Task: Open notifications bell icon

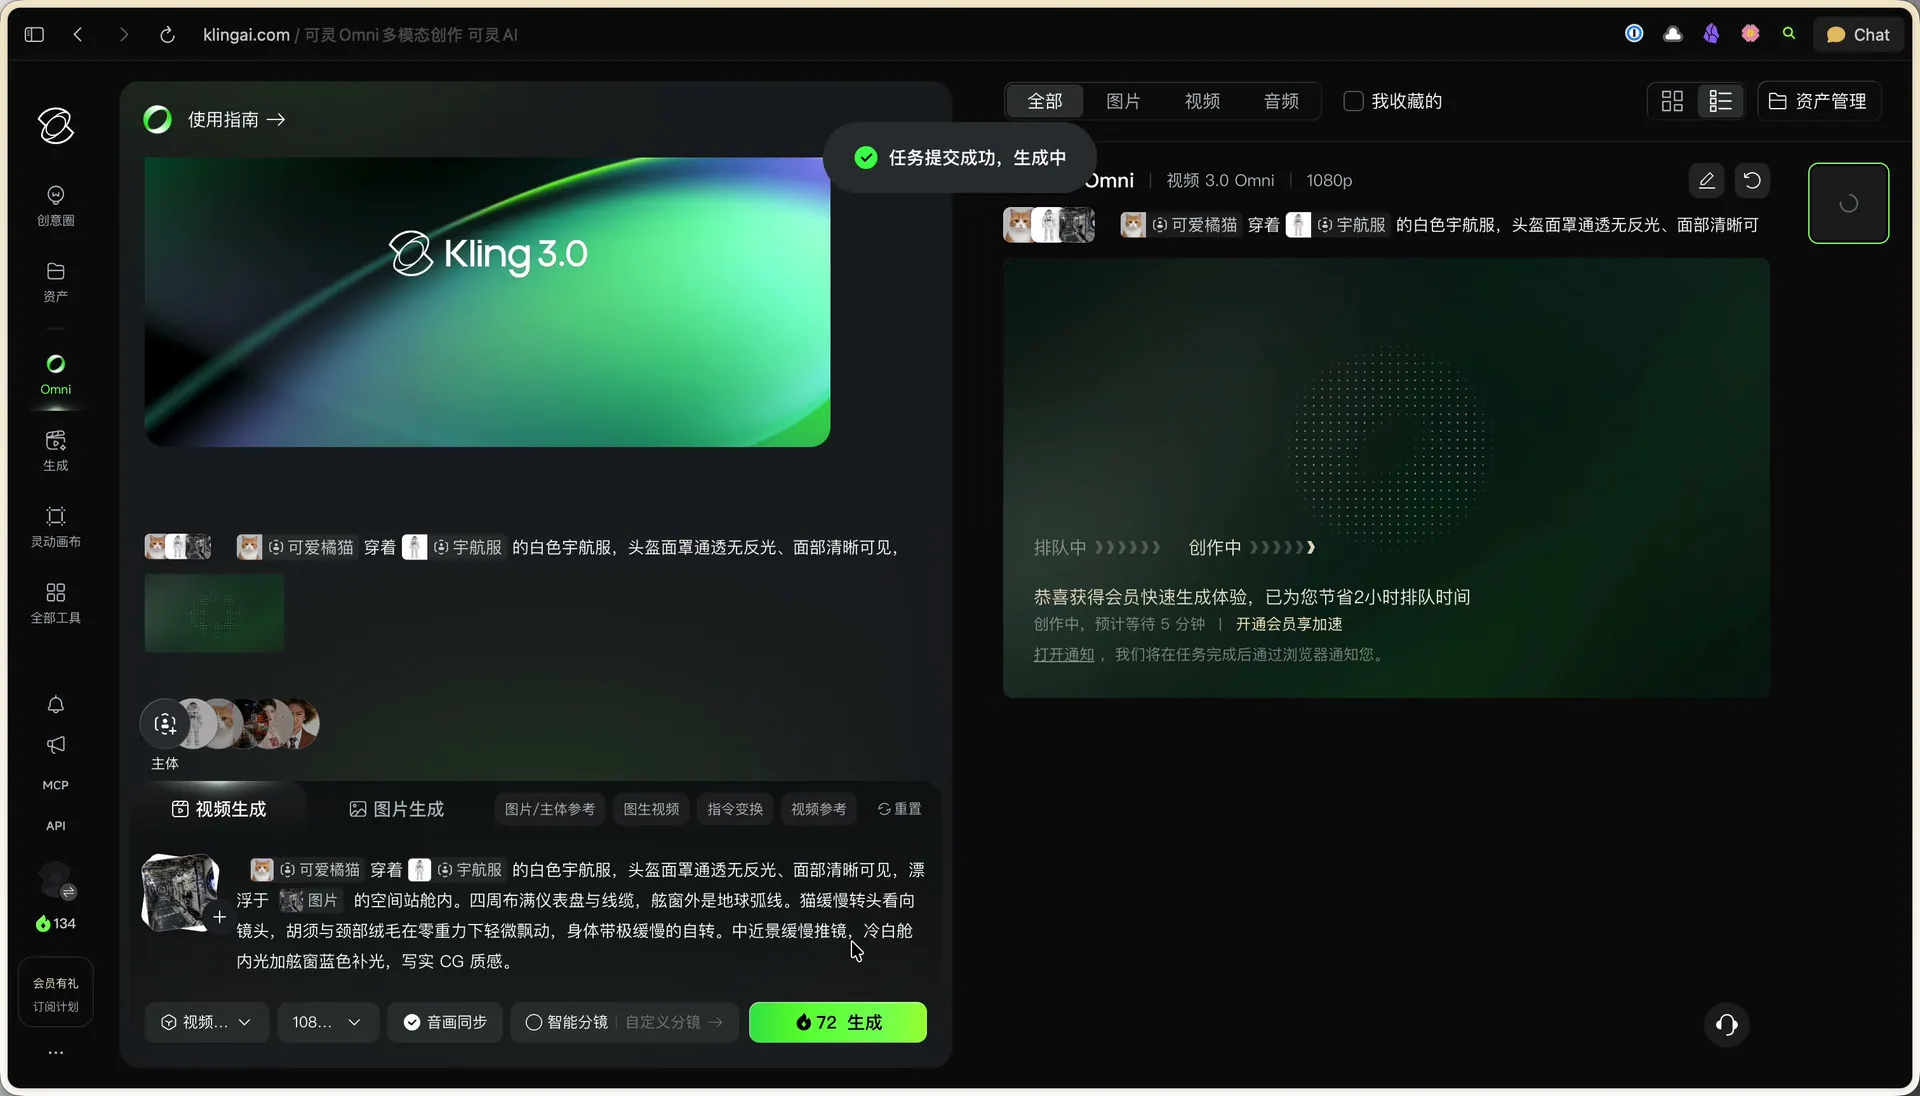Action: coord(56,705)
